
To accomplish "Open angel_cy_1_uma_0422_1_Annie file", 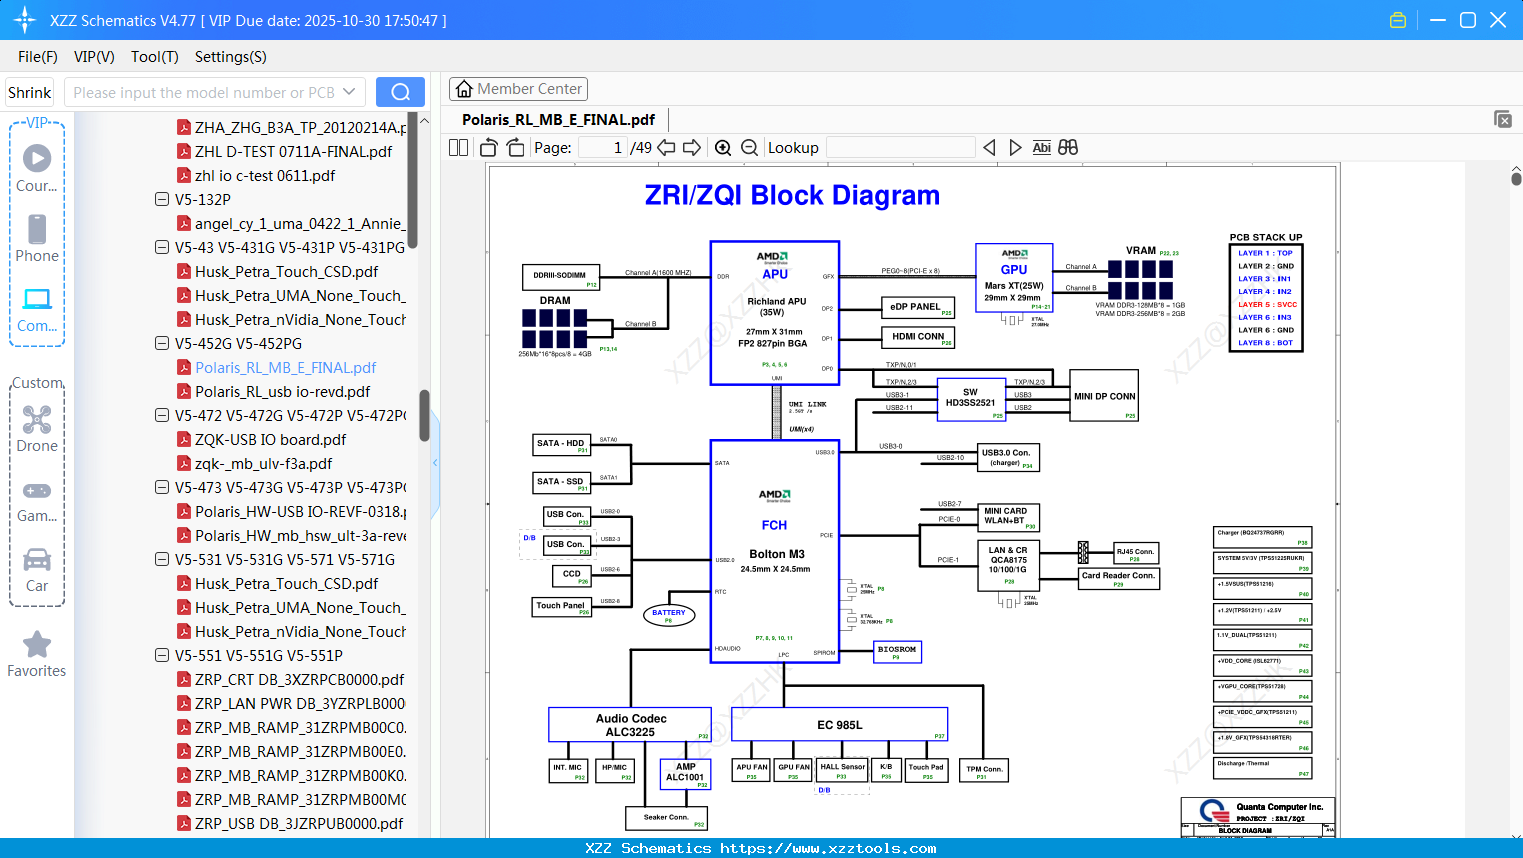I will pos(300,223).
